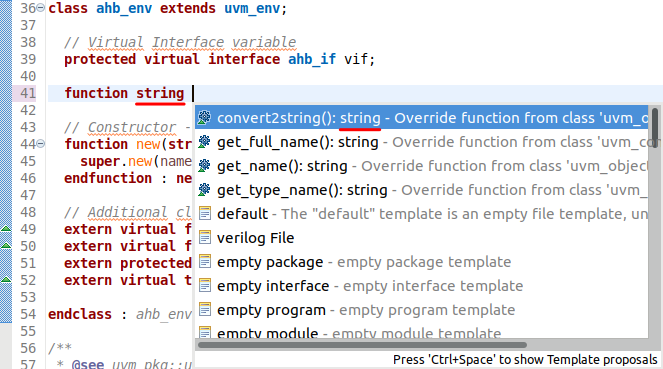Click the ahb_env class name on line 36

coord(124,8)
